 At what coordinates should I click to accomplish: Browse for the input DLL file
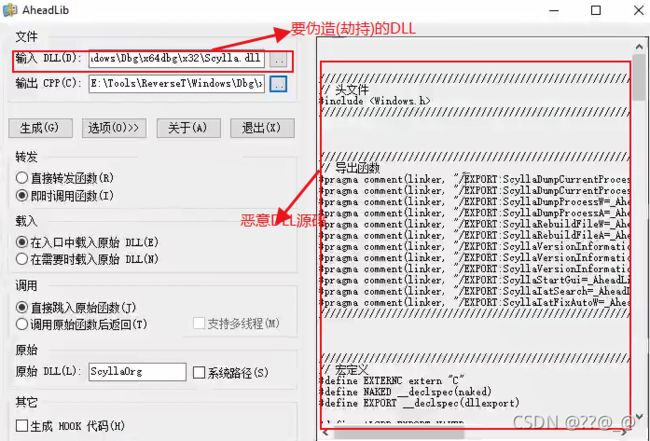(x=278, y=60)
